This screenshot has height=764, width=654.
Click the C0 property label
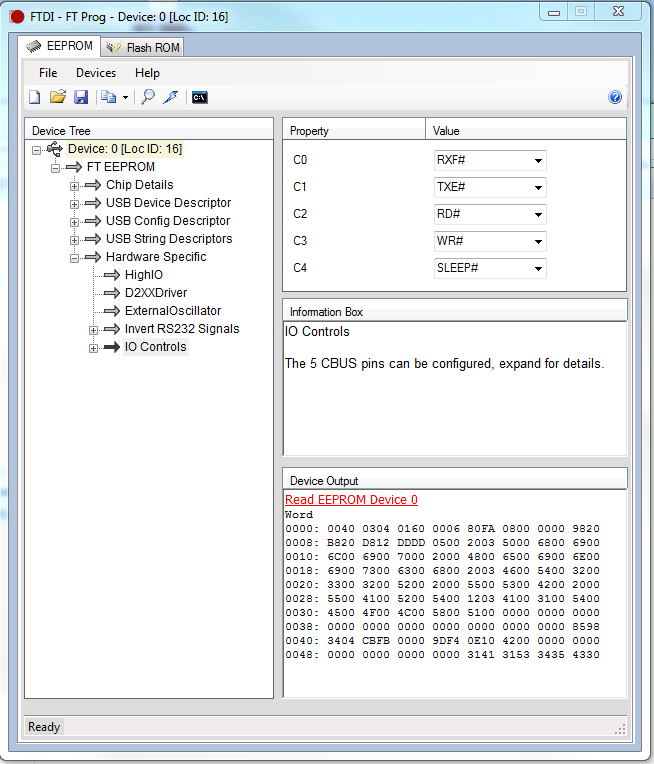click(300, 160)
